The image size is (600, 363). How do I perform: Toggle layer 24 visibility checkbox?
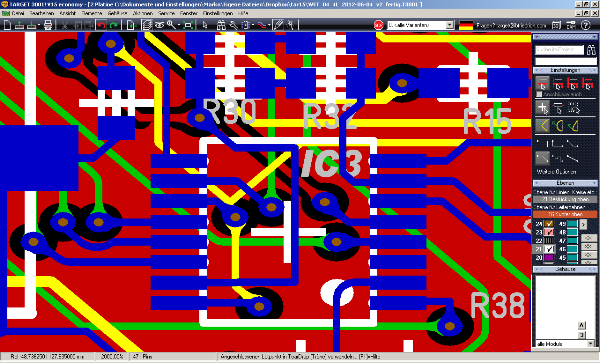549,224
